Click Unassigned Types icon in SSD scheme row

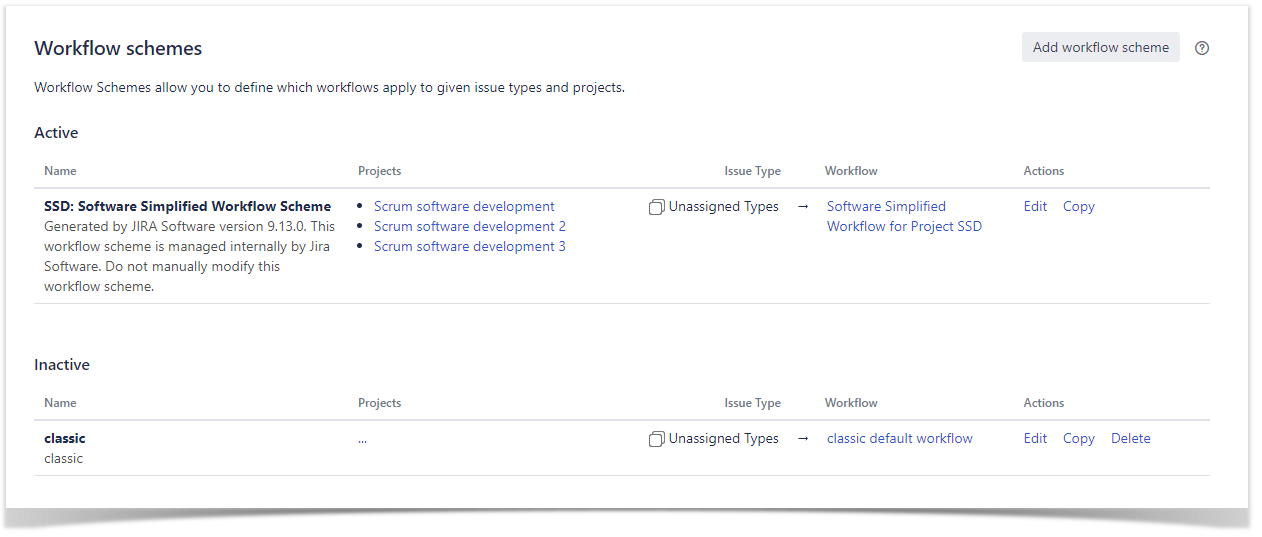point(656,207)
